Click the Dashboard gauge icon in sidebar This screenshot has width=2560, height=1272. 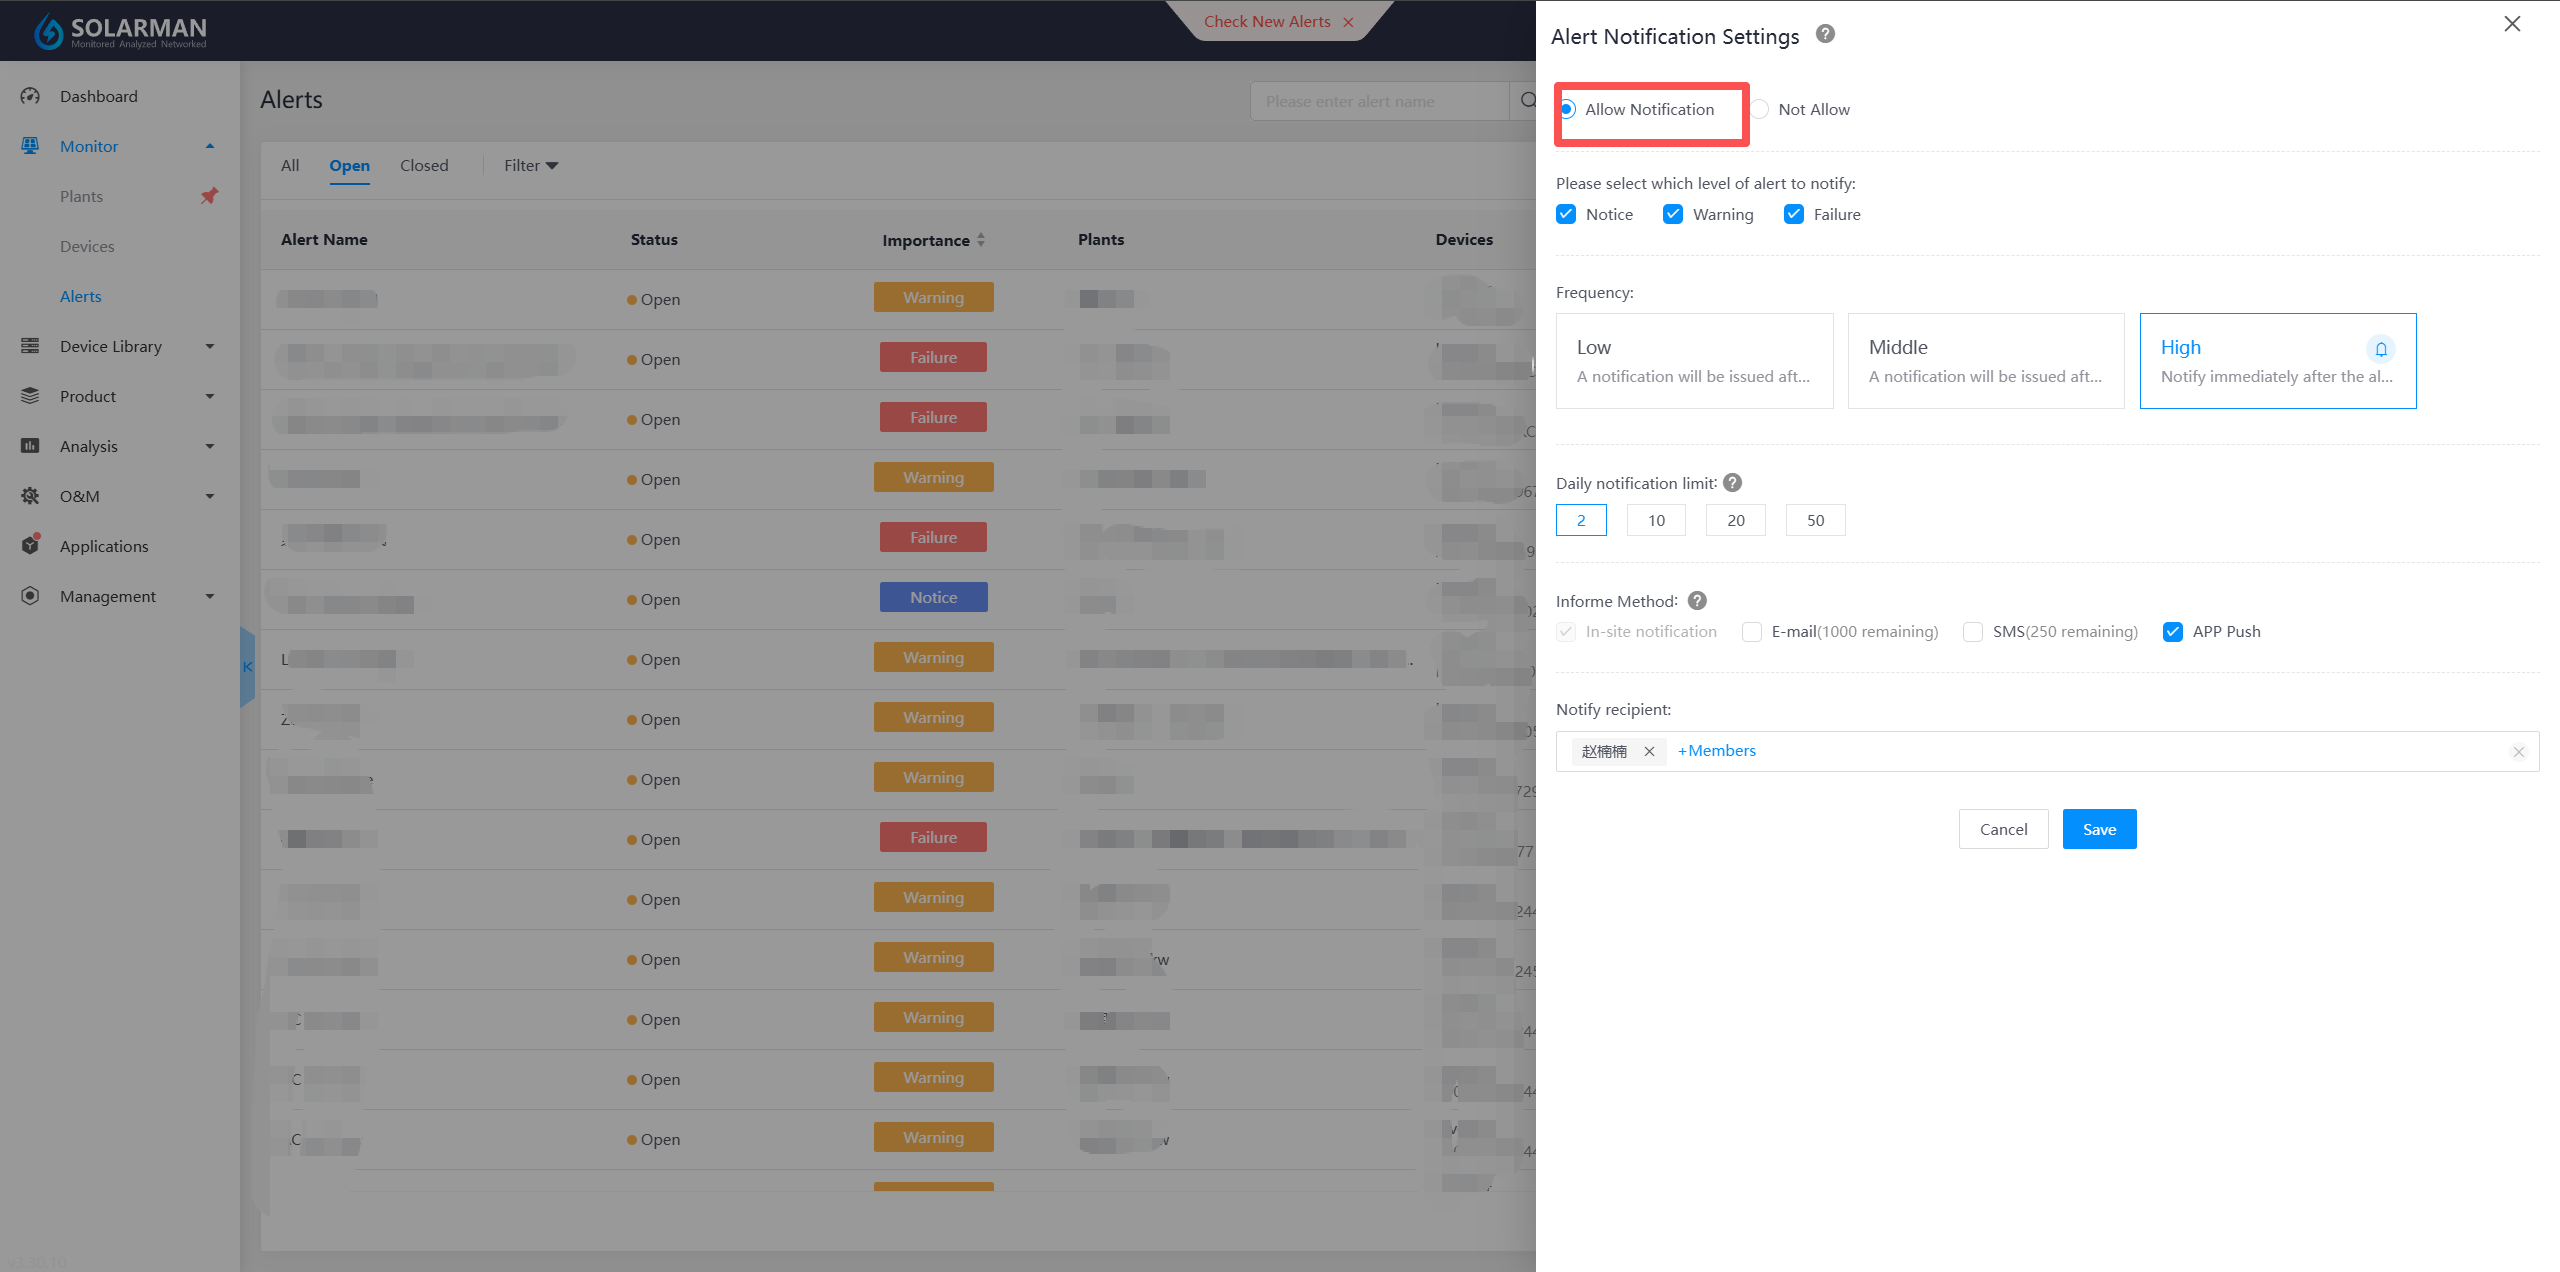point(30,96)
